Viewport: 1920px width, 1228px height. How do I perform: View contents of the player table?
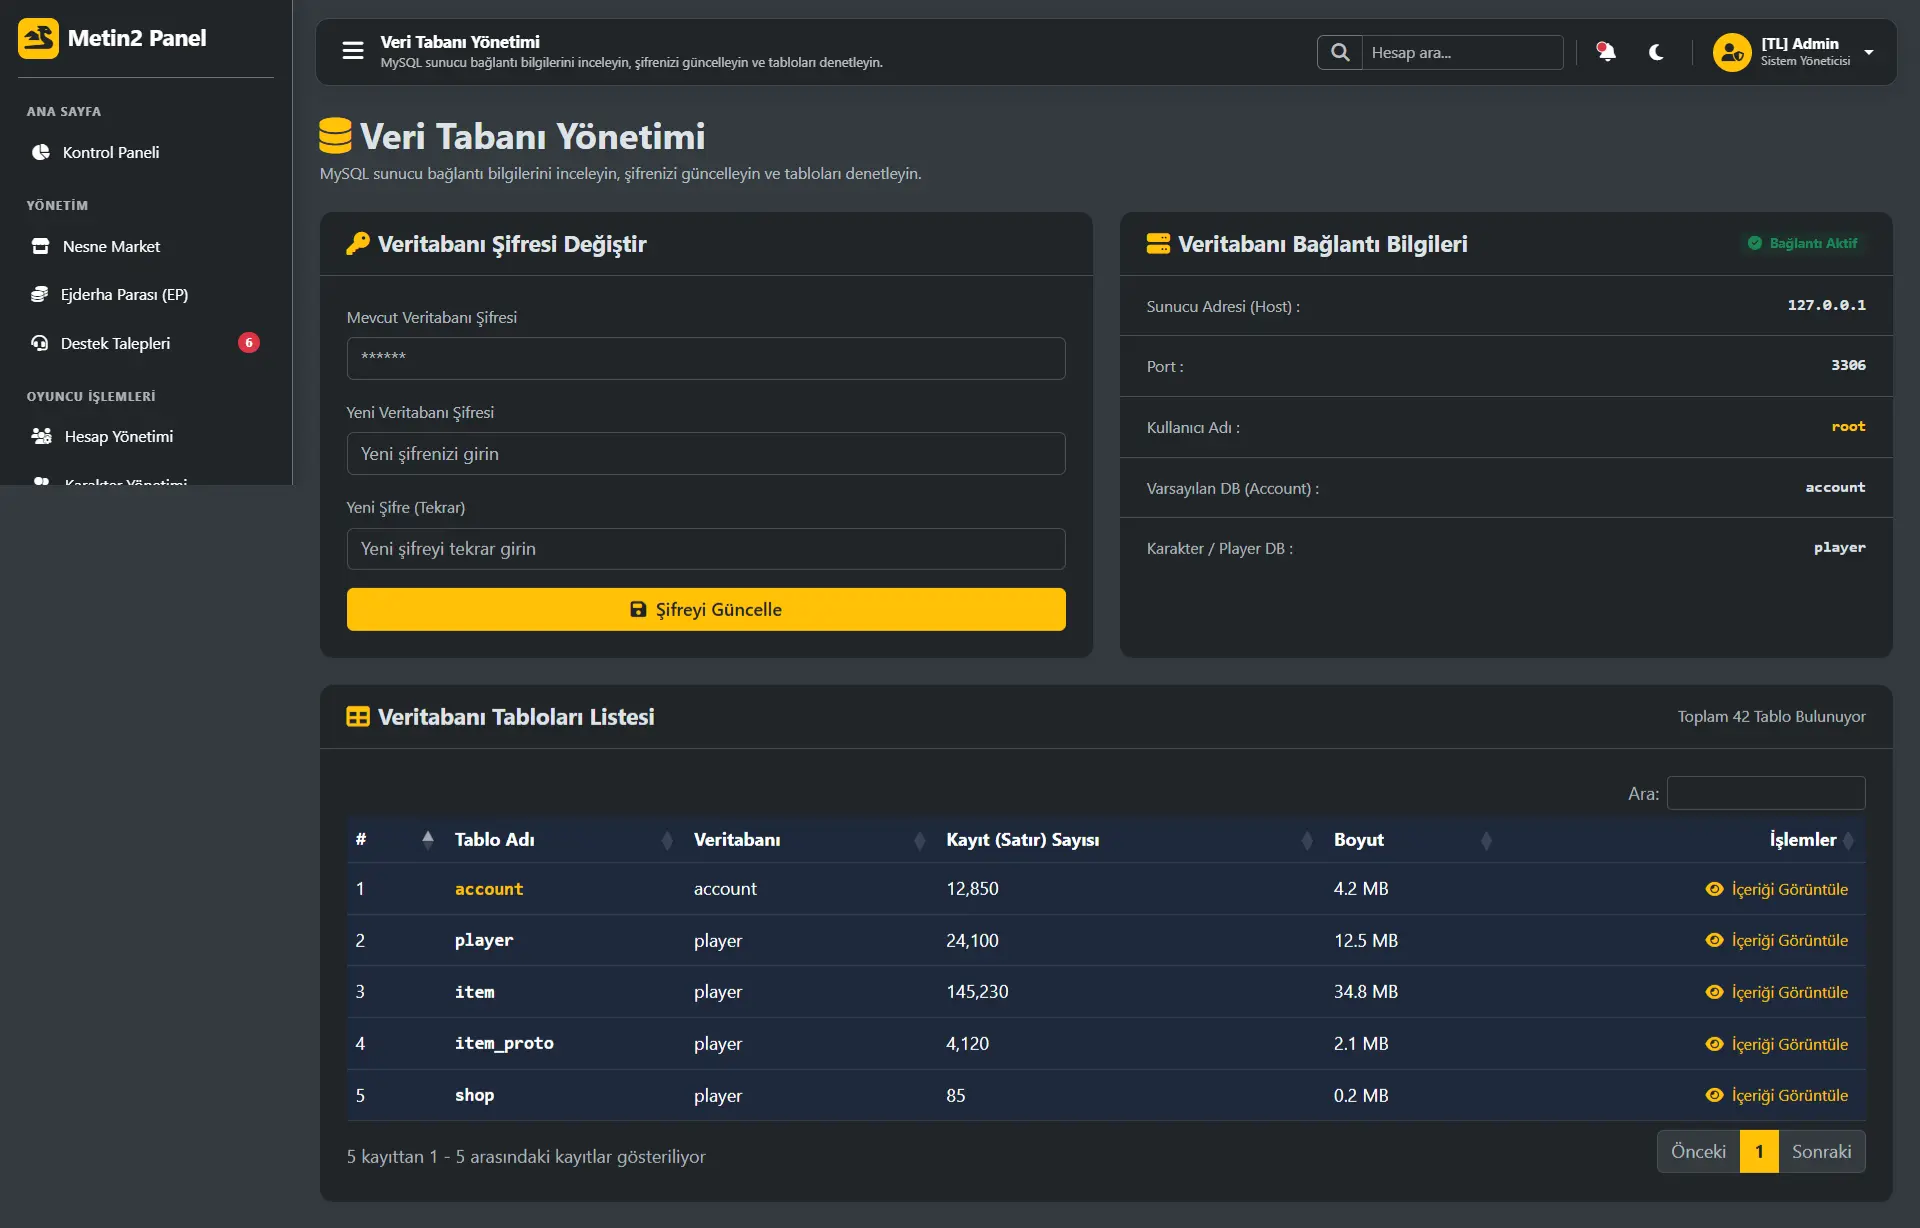1777,940
